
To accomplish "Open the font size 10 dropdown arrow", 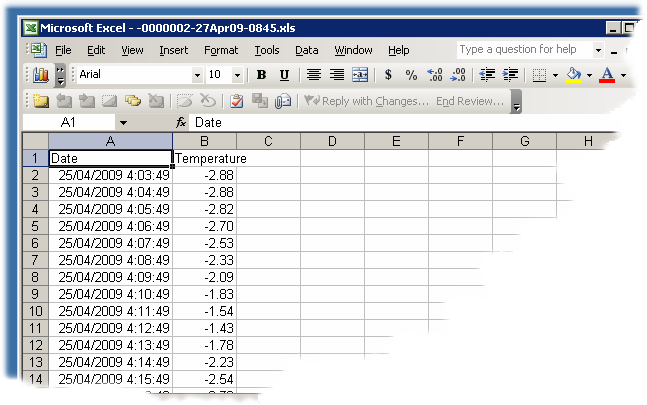I will click(237, 75).
